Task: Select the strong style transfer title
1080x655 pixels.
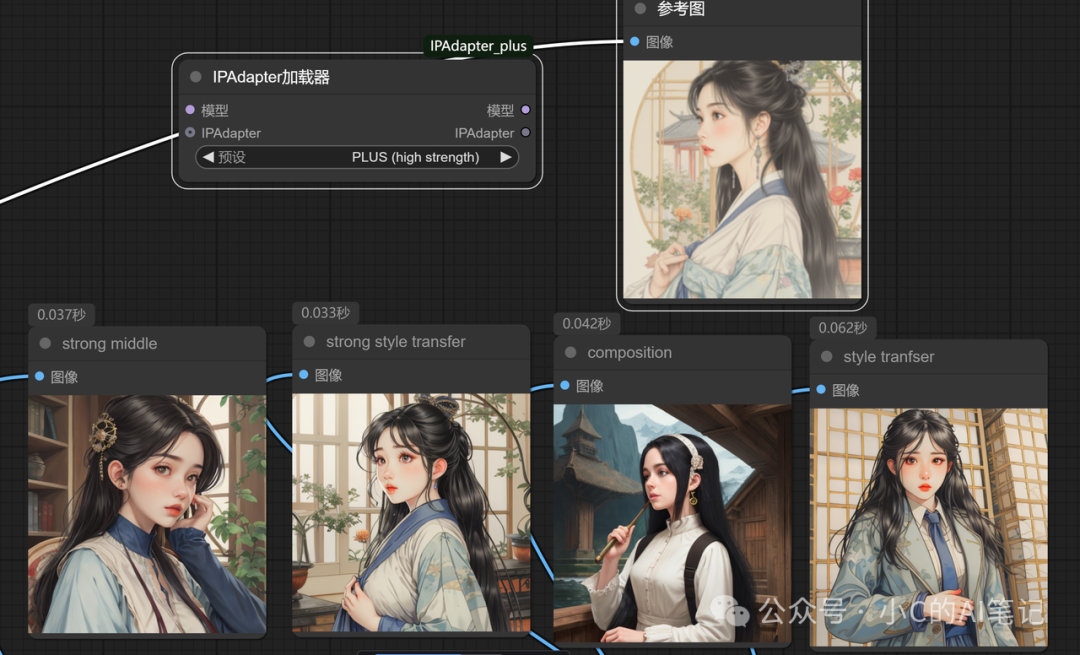Action: (x=395, y=342)
